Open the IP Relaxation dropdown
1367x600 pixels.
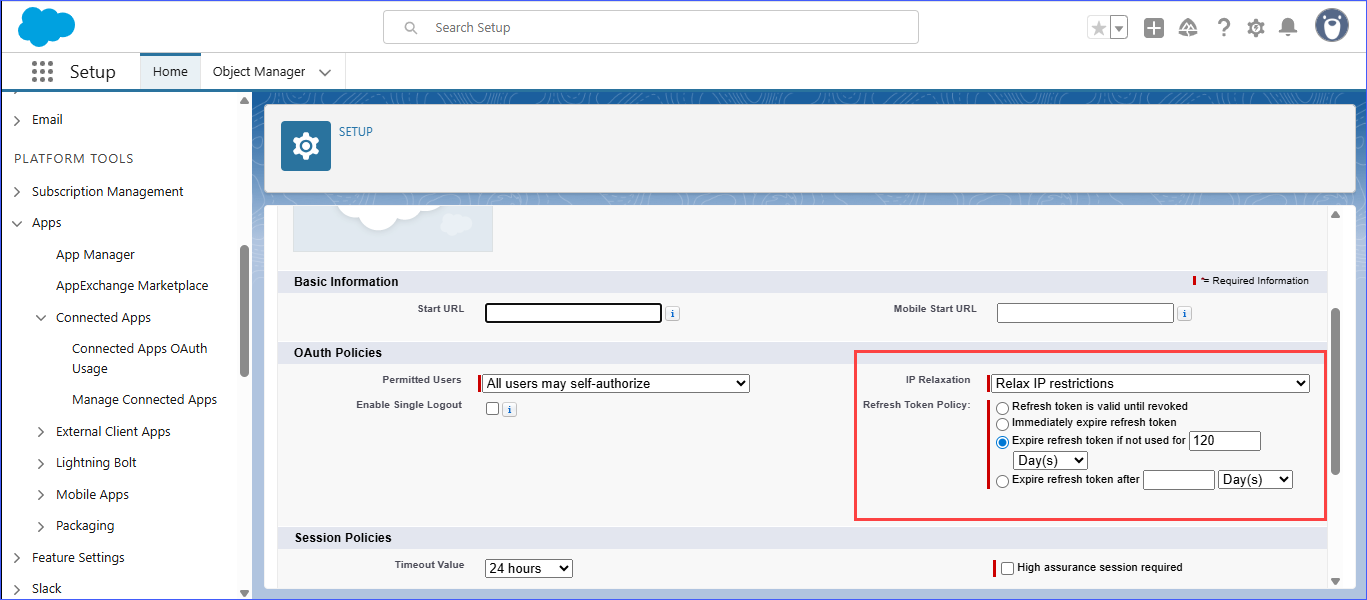pyautogui.click(x=1151, y=383)
